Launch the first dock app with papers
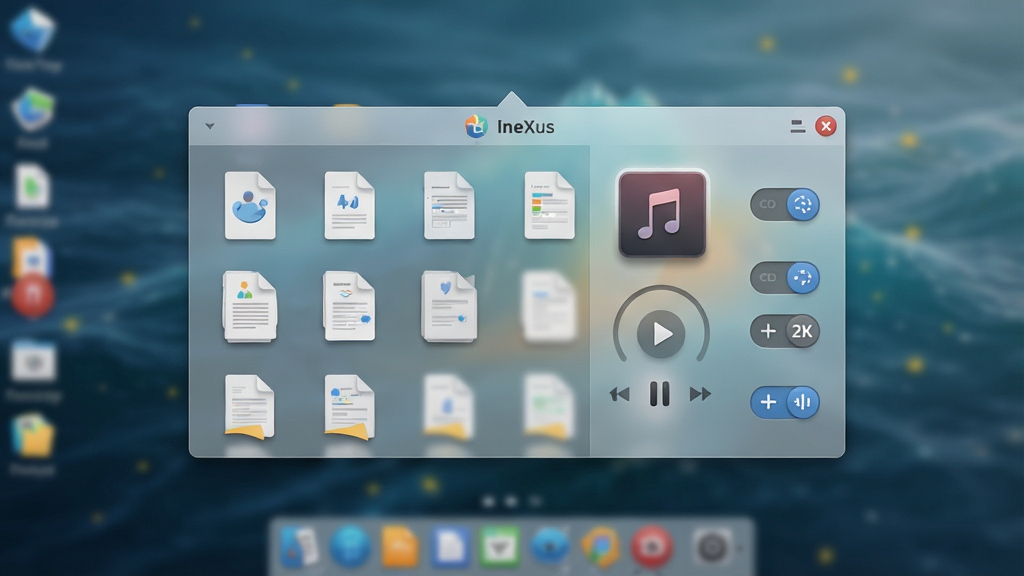The image size is (1024, 576). click(300, 547)
